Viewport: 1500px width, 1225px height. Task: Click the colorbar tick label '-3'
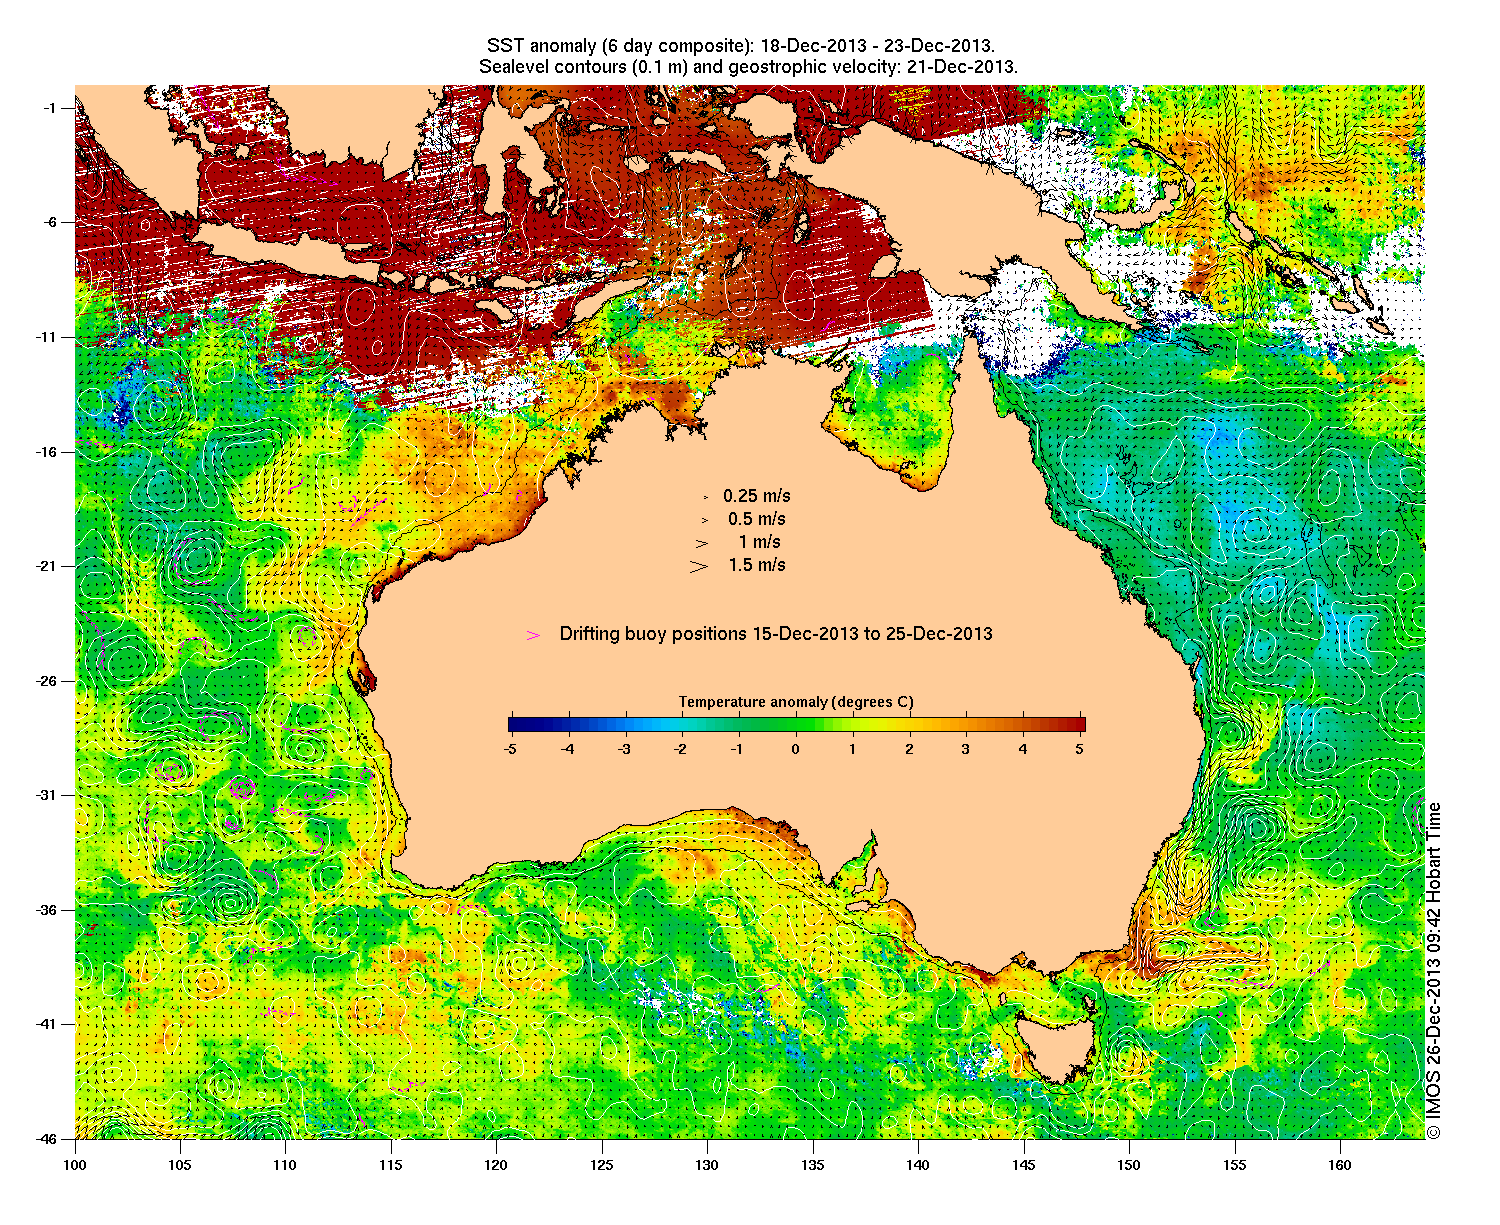(x=624, y=748)
